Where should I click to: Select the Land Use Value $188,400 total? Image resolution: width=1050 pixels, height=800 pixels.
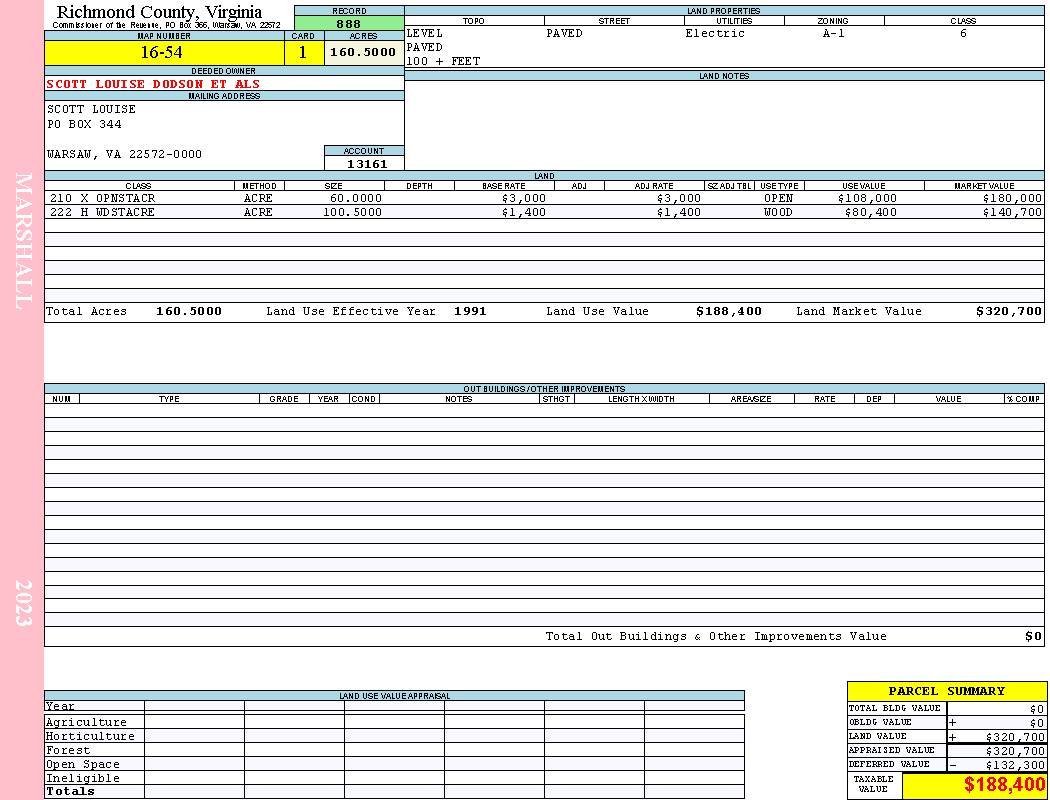[729, 311]
